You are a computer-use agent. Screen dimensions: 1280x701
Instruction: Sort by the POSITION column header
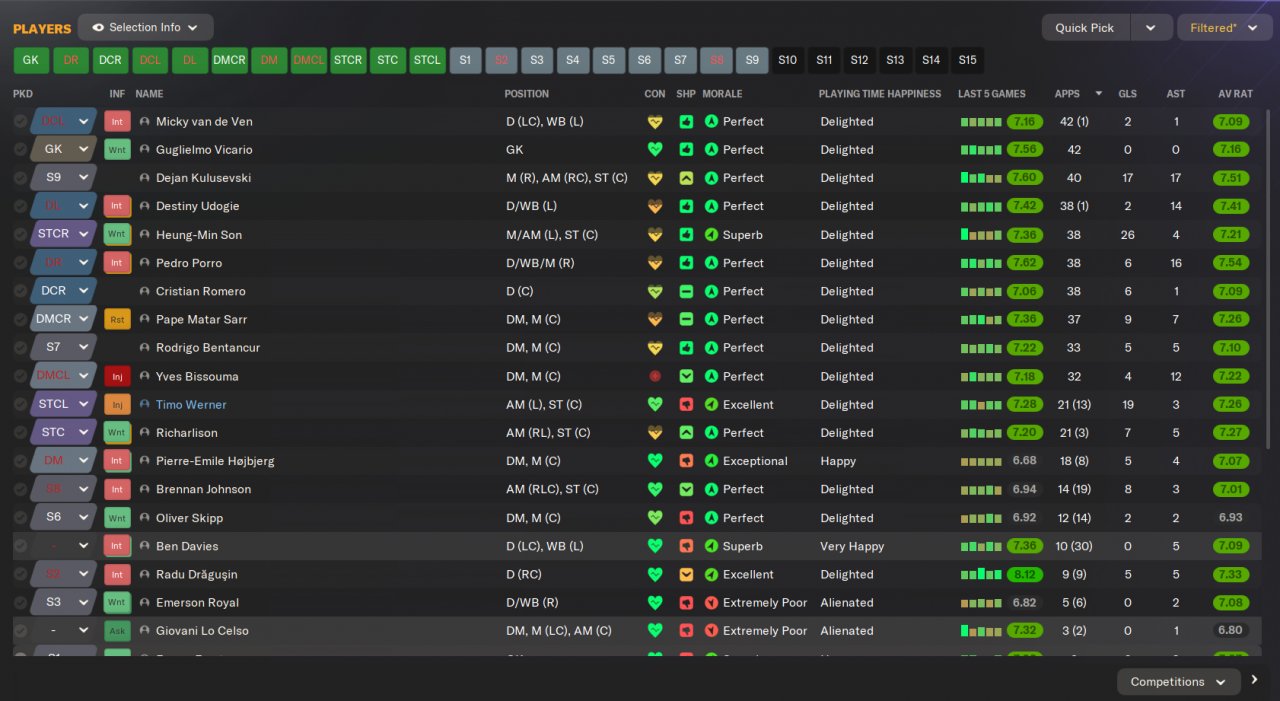click(x=527, y=94)
